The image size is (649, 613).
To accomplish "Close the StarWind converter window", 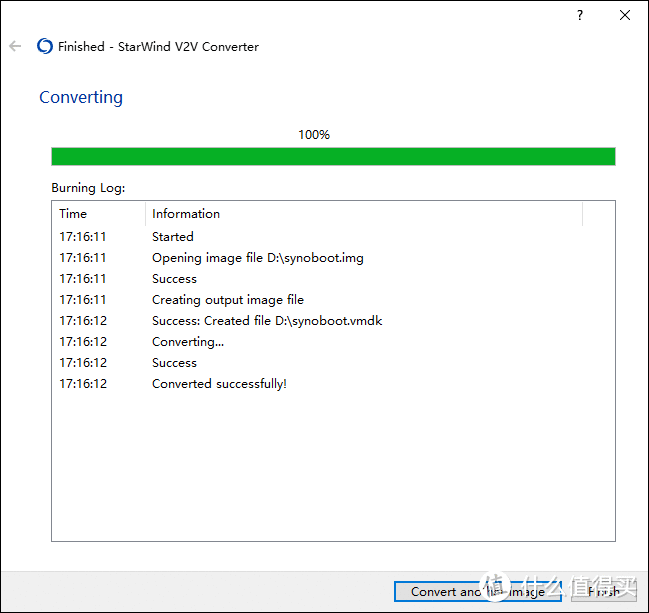I will (x=625, y=15).
